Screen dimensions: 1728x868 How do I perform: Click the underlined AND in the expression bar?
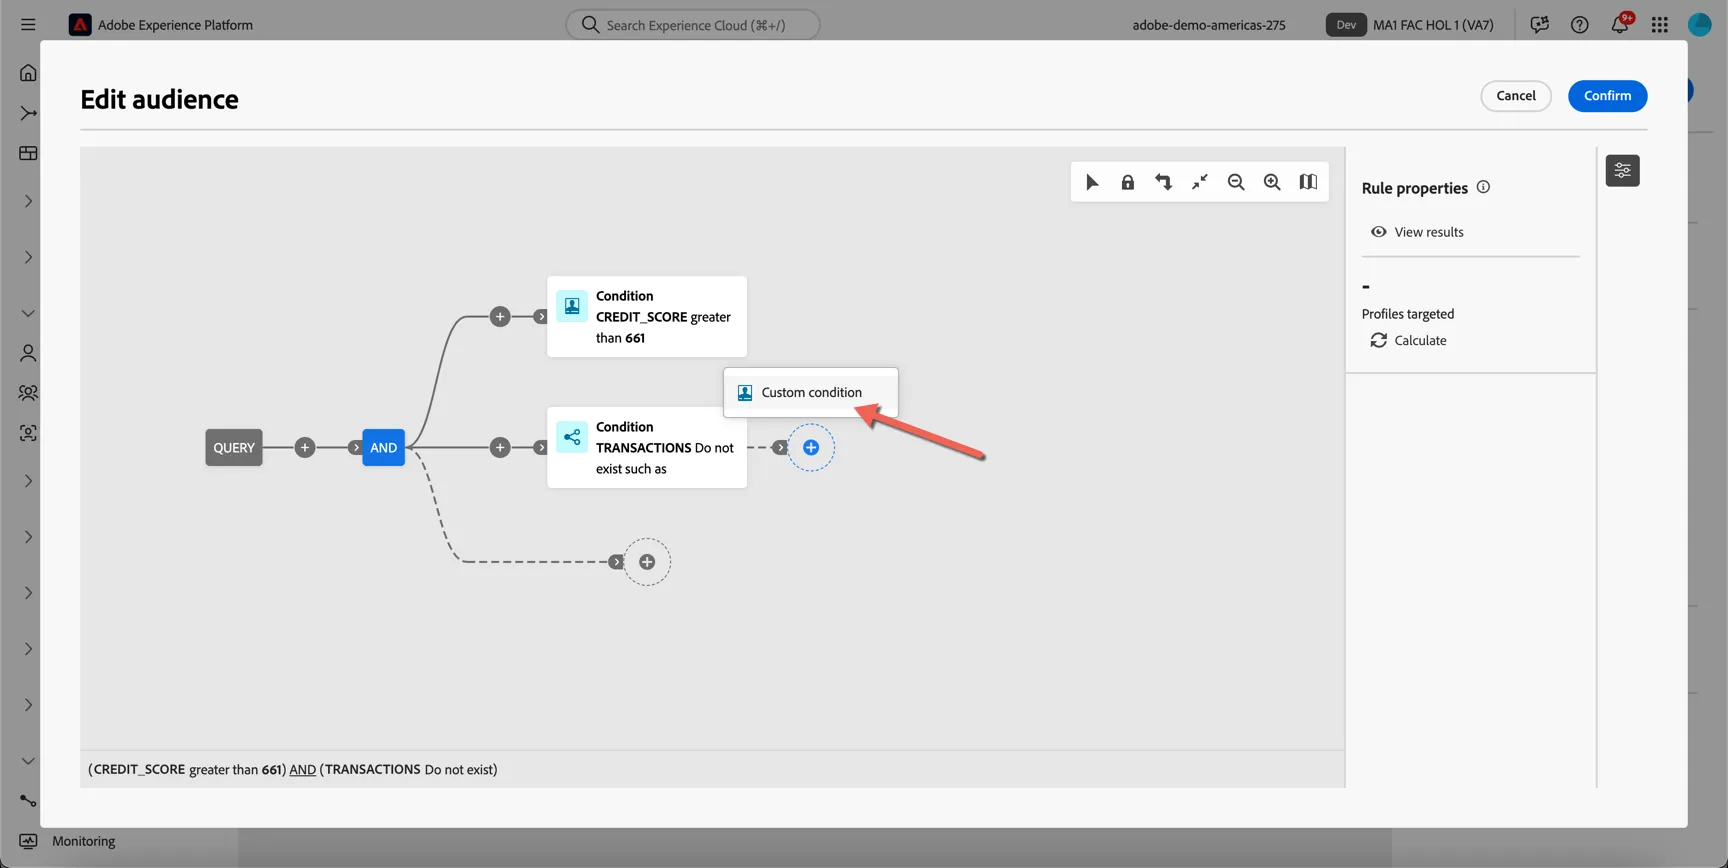[302, 770]
